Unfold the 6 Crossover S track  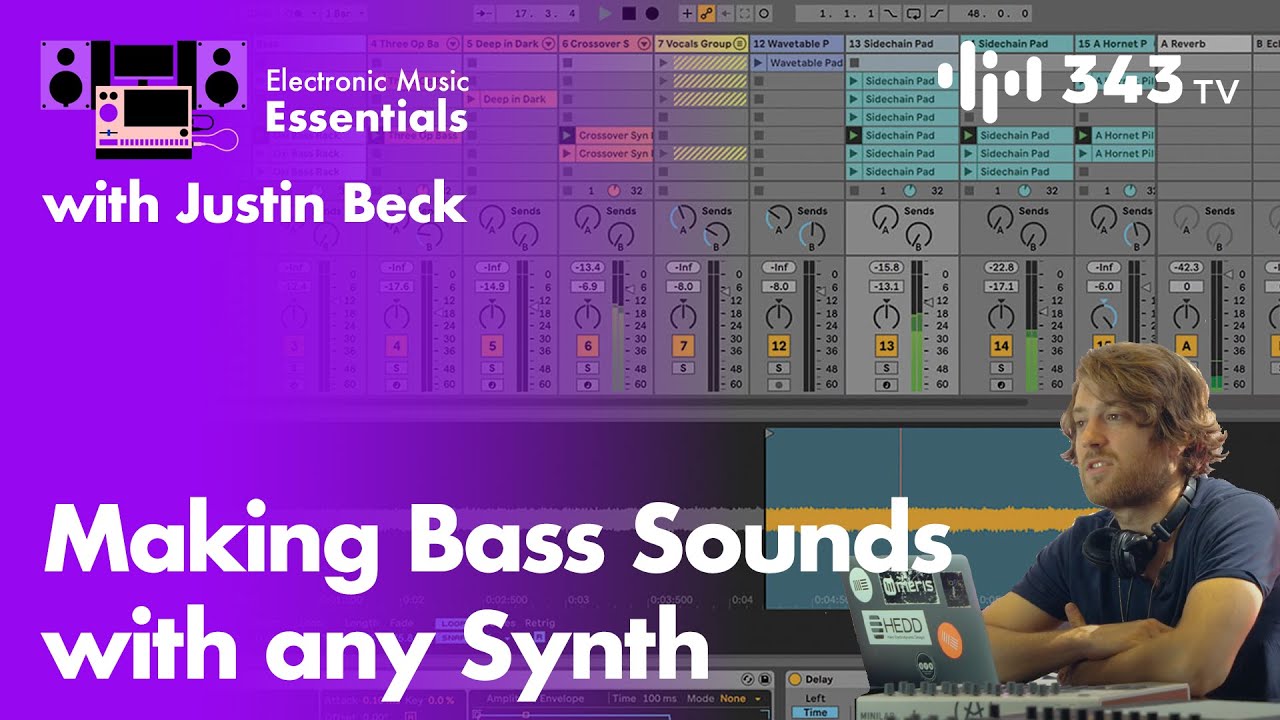[643, 44]
